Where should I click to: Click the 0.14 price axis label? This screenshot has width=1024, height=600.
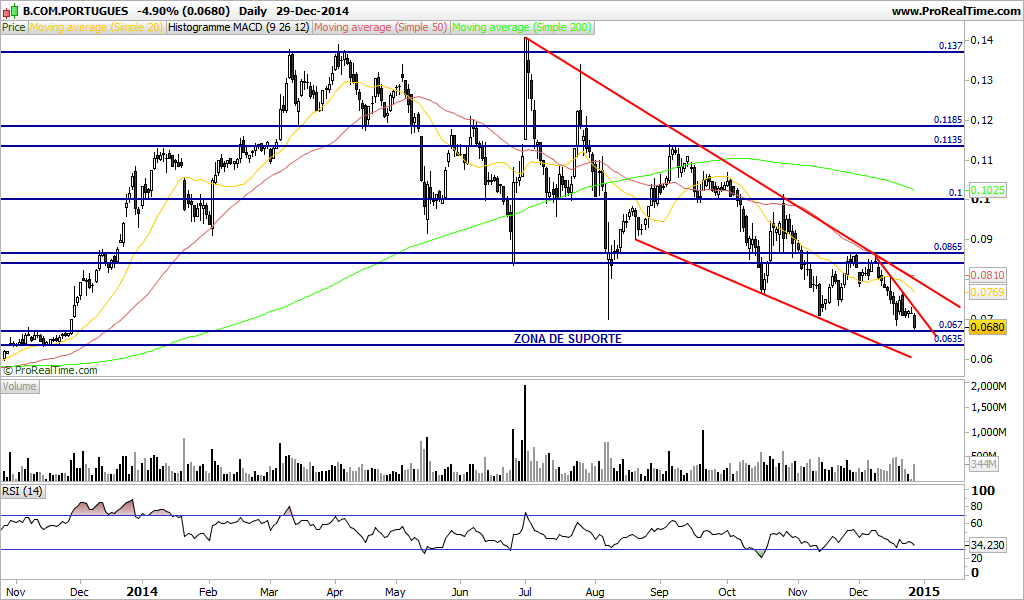[x=982, y=40]
